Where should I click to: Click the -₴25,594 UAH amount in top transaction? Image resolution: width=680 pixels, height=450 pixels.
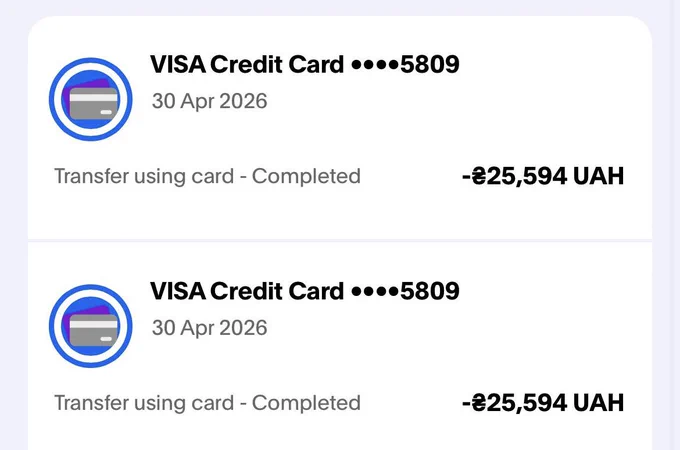point(543,176)
